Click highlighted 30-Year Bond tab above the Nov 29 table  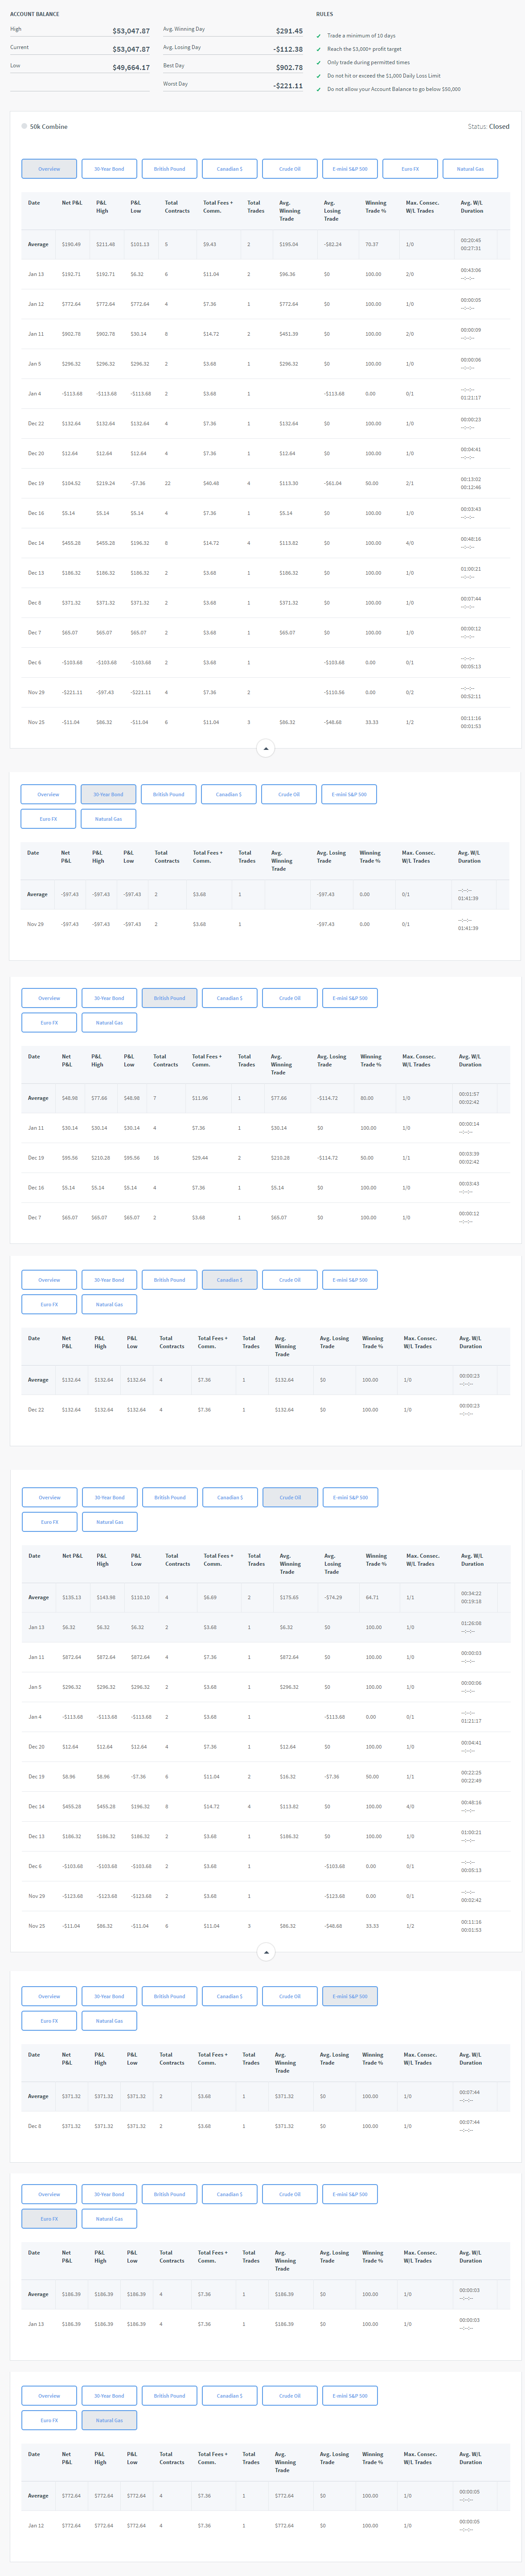(x=108, y=794)
